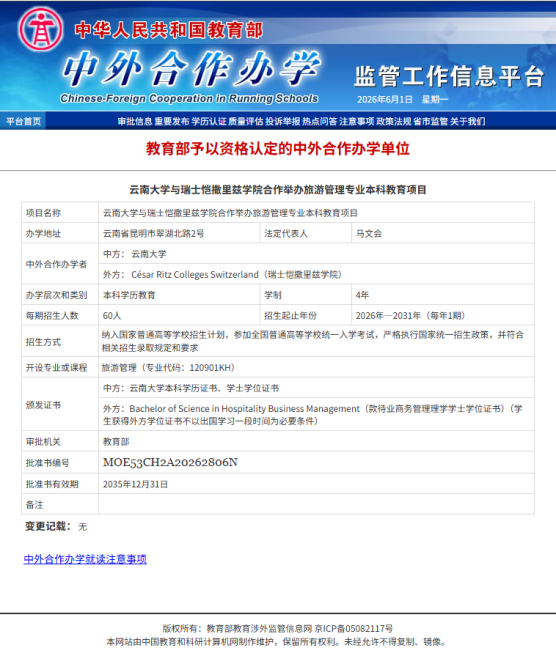The width and height of the screenshot is (556, 665).
Task: Click 注意事项 in navigation bar
Action: pos(357,122)
